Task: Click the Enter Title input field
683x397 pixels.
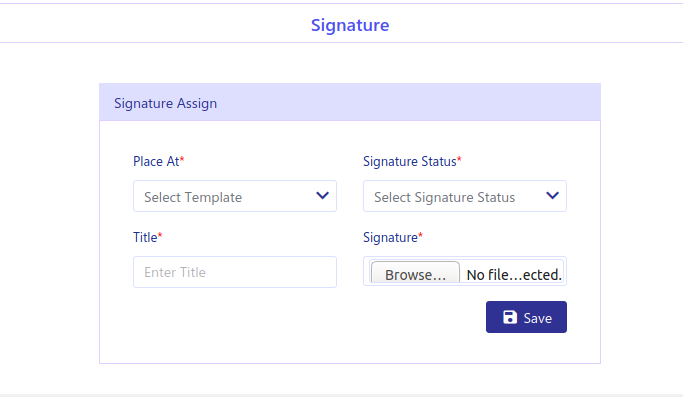Action: [x=235, y=272]
